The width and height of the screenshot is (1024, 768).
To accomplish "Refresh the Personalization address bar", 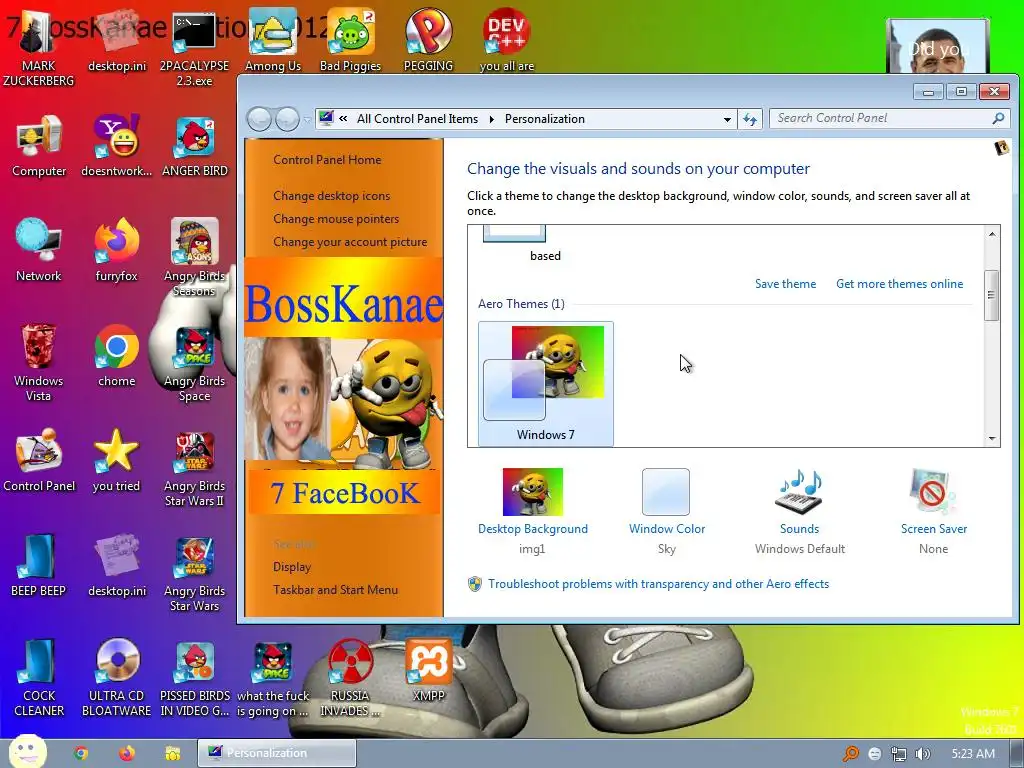I will coord(750,120).
